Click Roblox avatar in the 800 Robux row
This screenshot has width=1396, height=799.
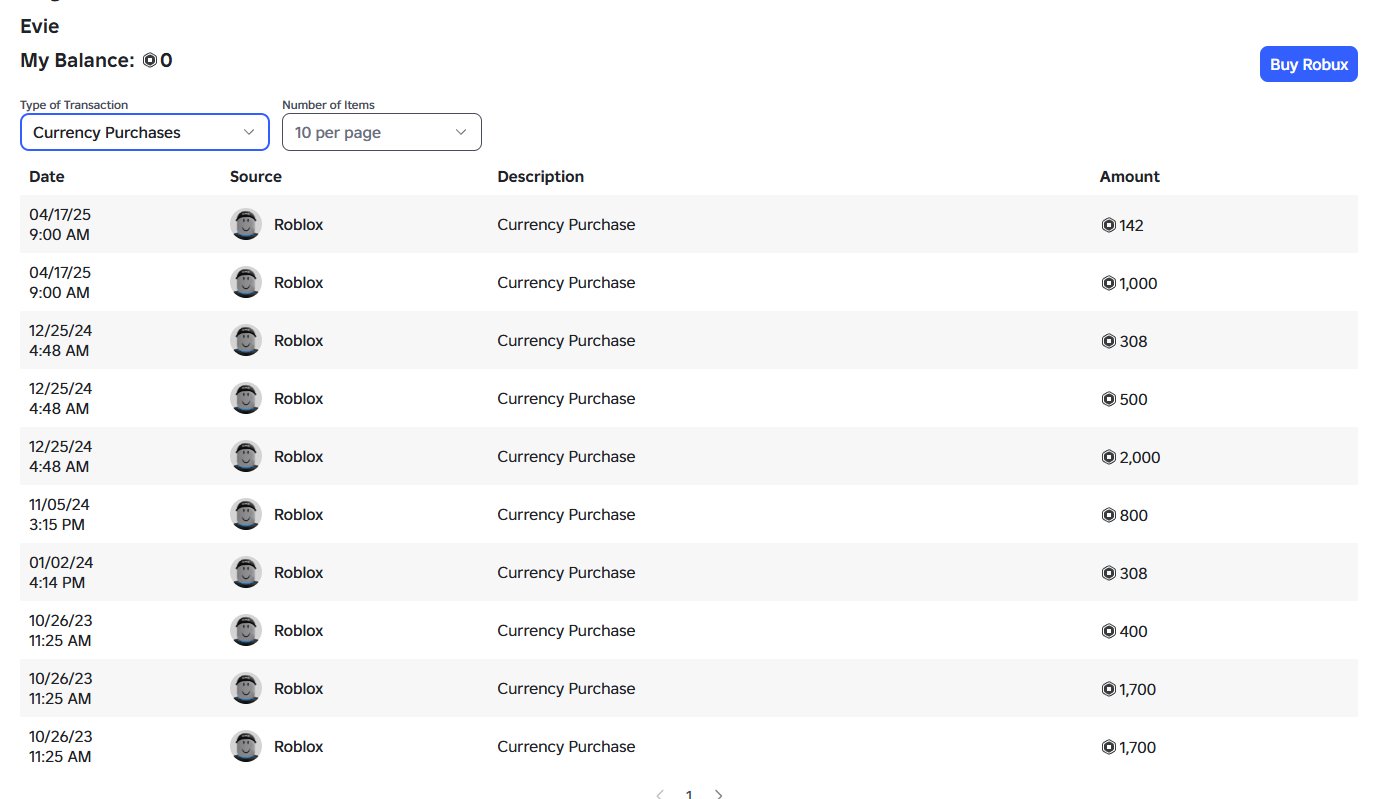coord(246,514)
